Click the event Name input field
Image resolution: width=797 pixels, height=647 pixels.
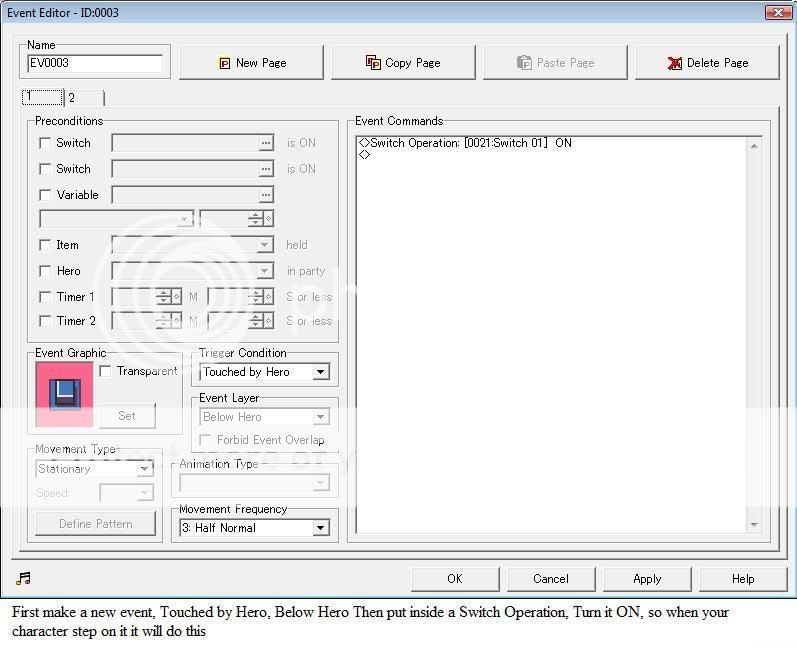(x=95, y=63)
